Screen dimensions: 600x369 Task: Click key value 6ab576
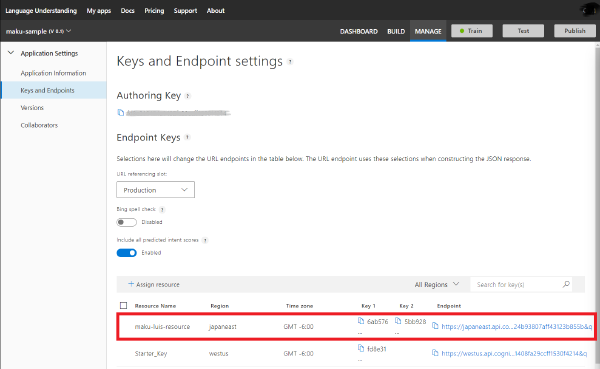377,322
